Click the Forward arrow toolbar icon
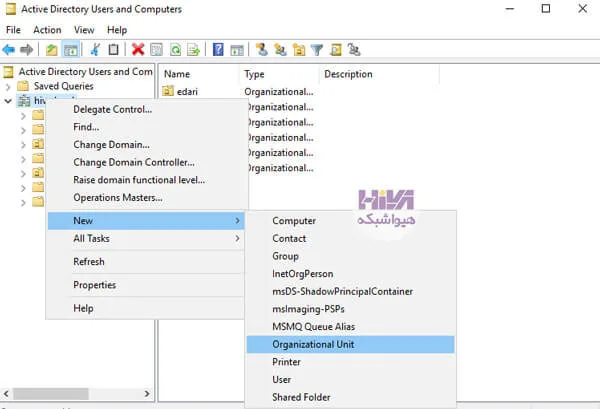600x409 pixels. 26,50
